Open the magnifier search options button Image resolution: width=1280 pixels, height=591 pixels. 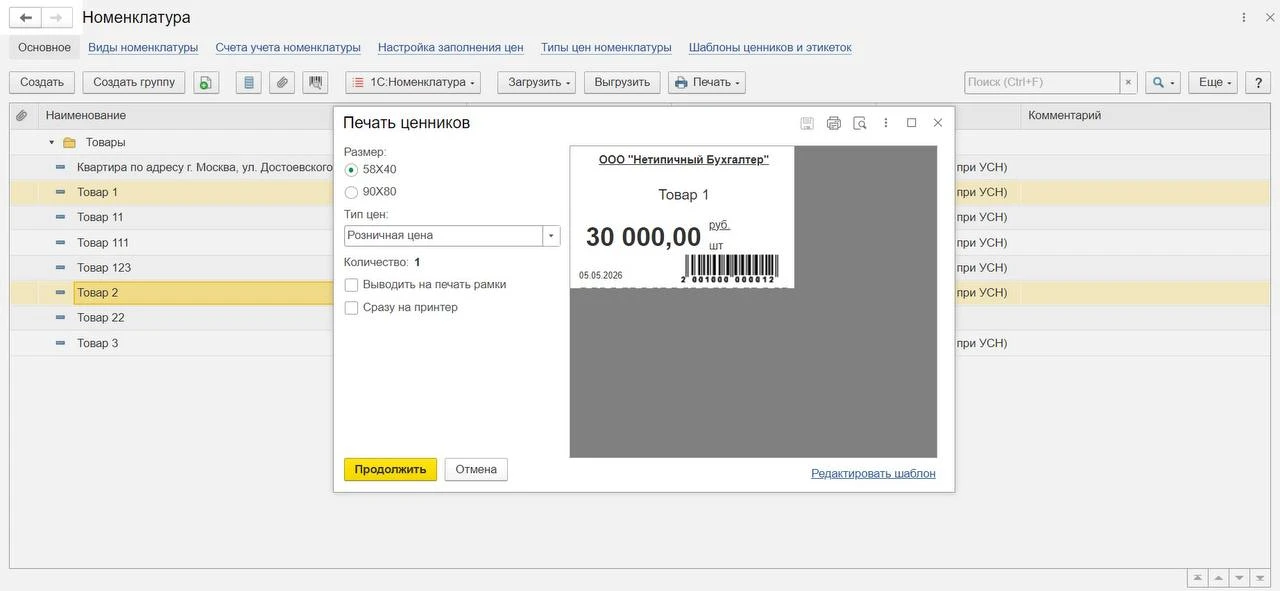[x=1162, y=82]
